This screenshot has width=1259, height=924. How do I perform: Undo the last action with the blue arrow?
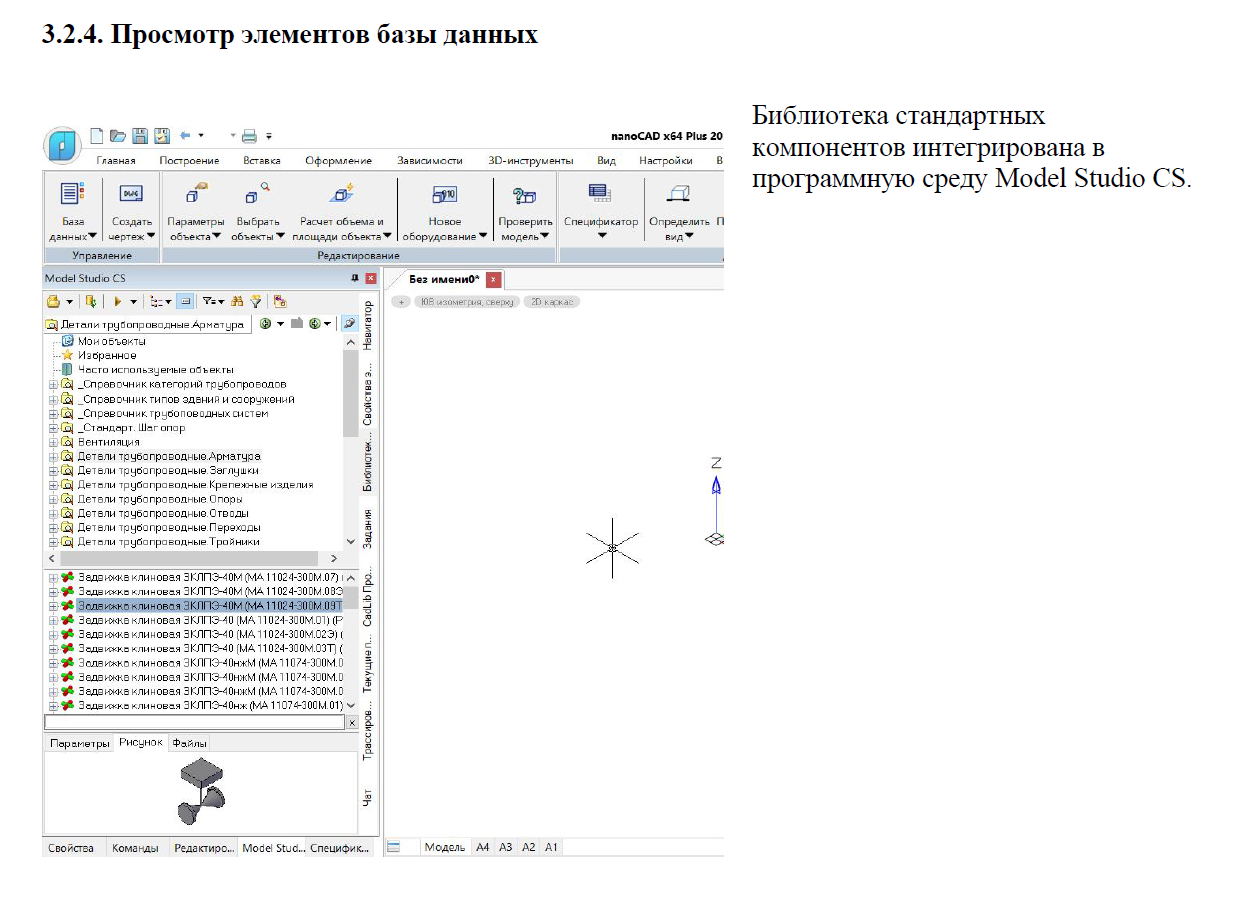185,136
